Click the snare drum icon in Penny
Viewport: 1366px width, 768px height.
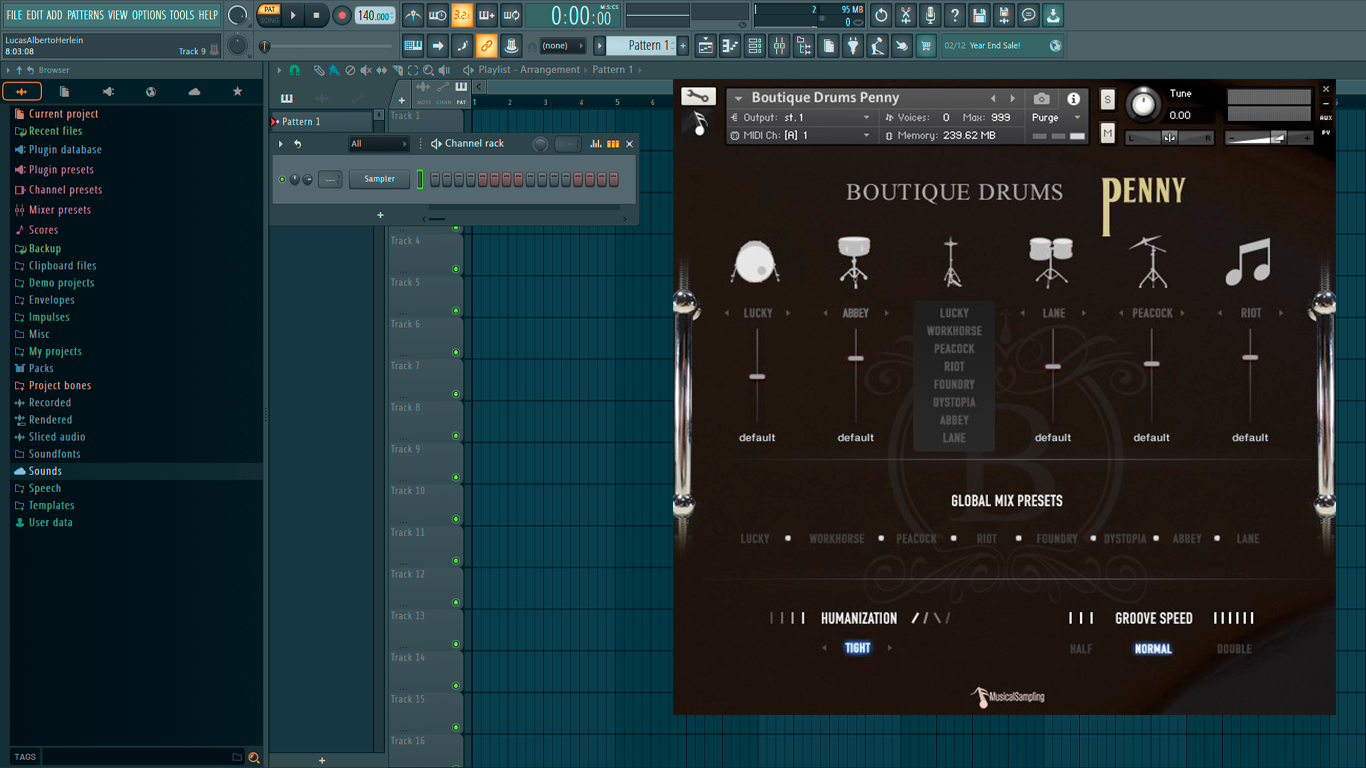coord(855,261)
